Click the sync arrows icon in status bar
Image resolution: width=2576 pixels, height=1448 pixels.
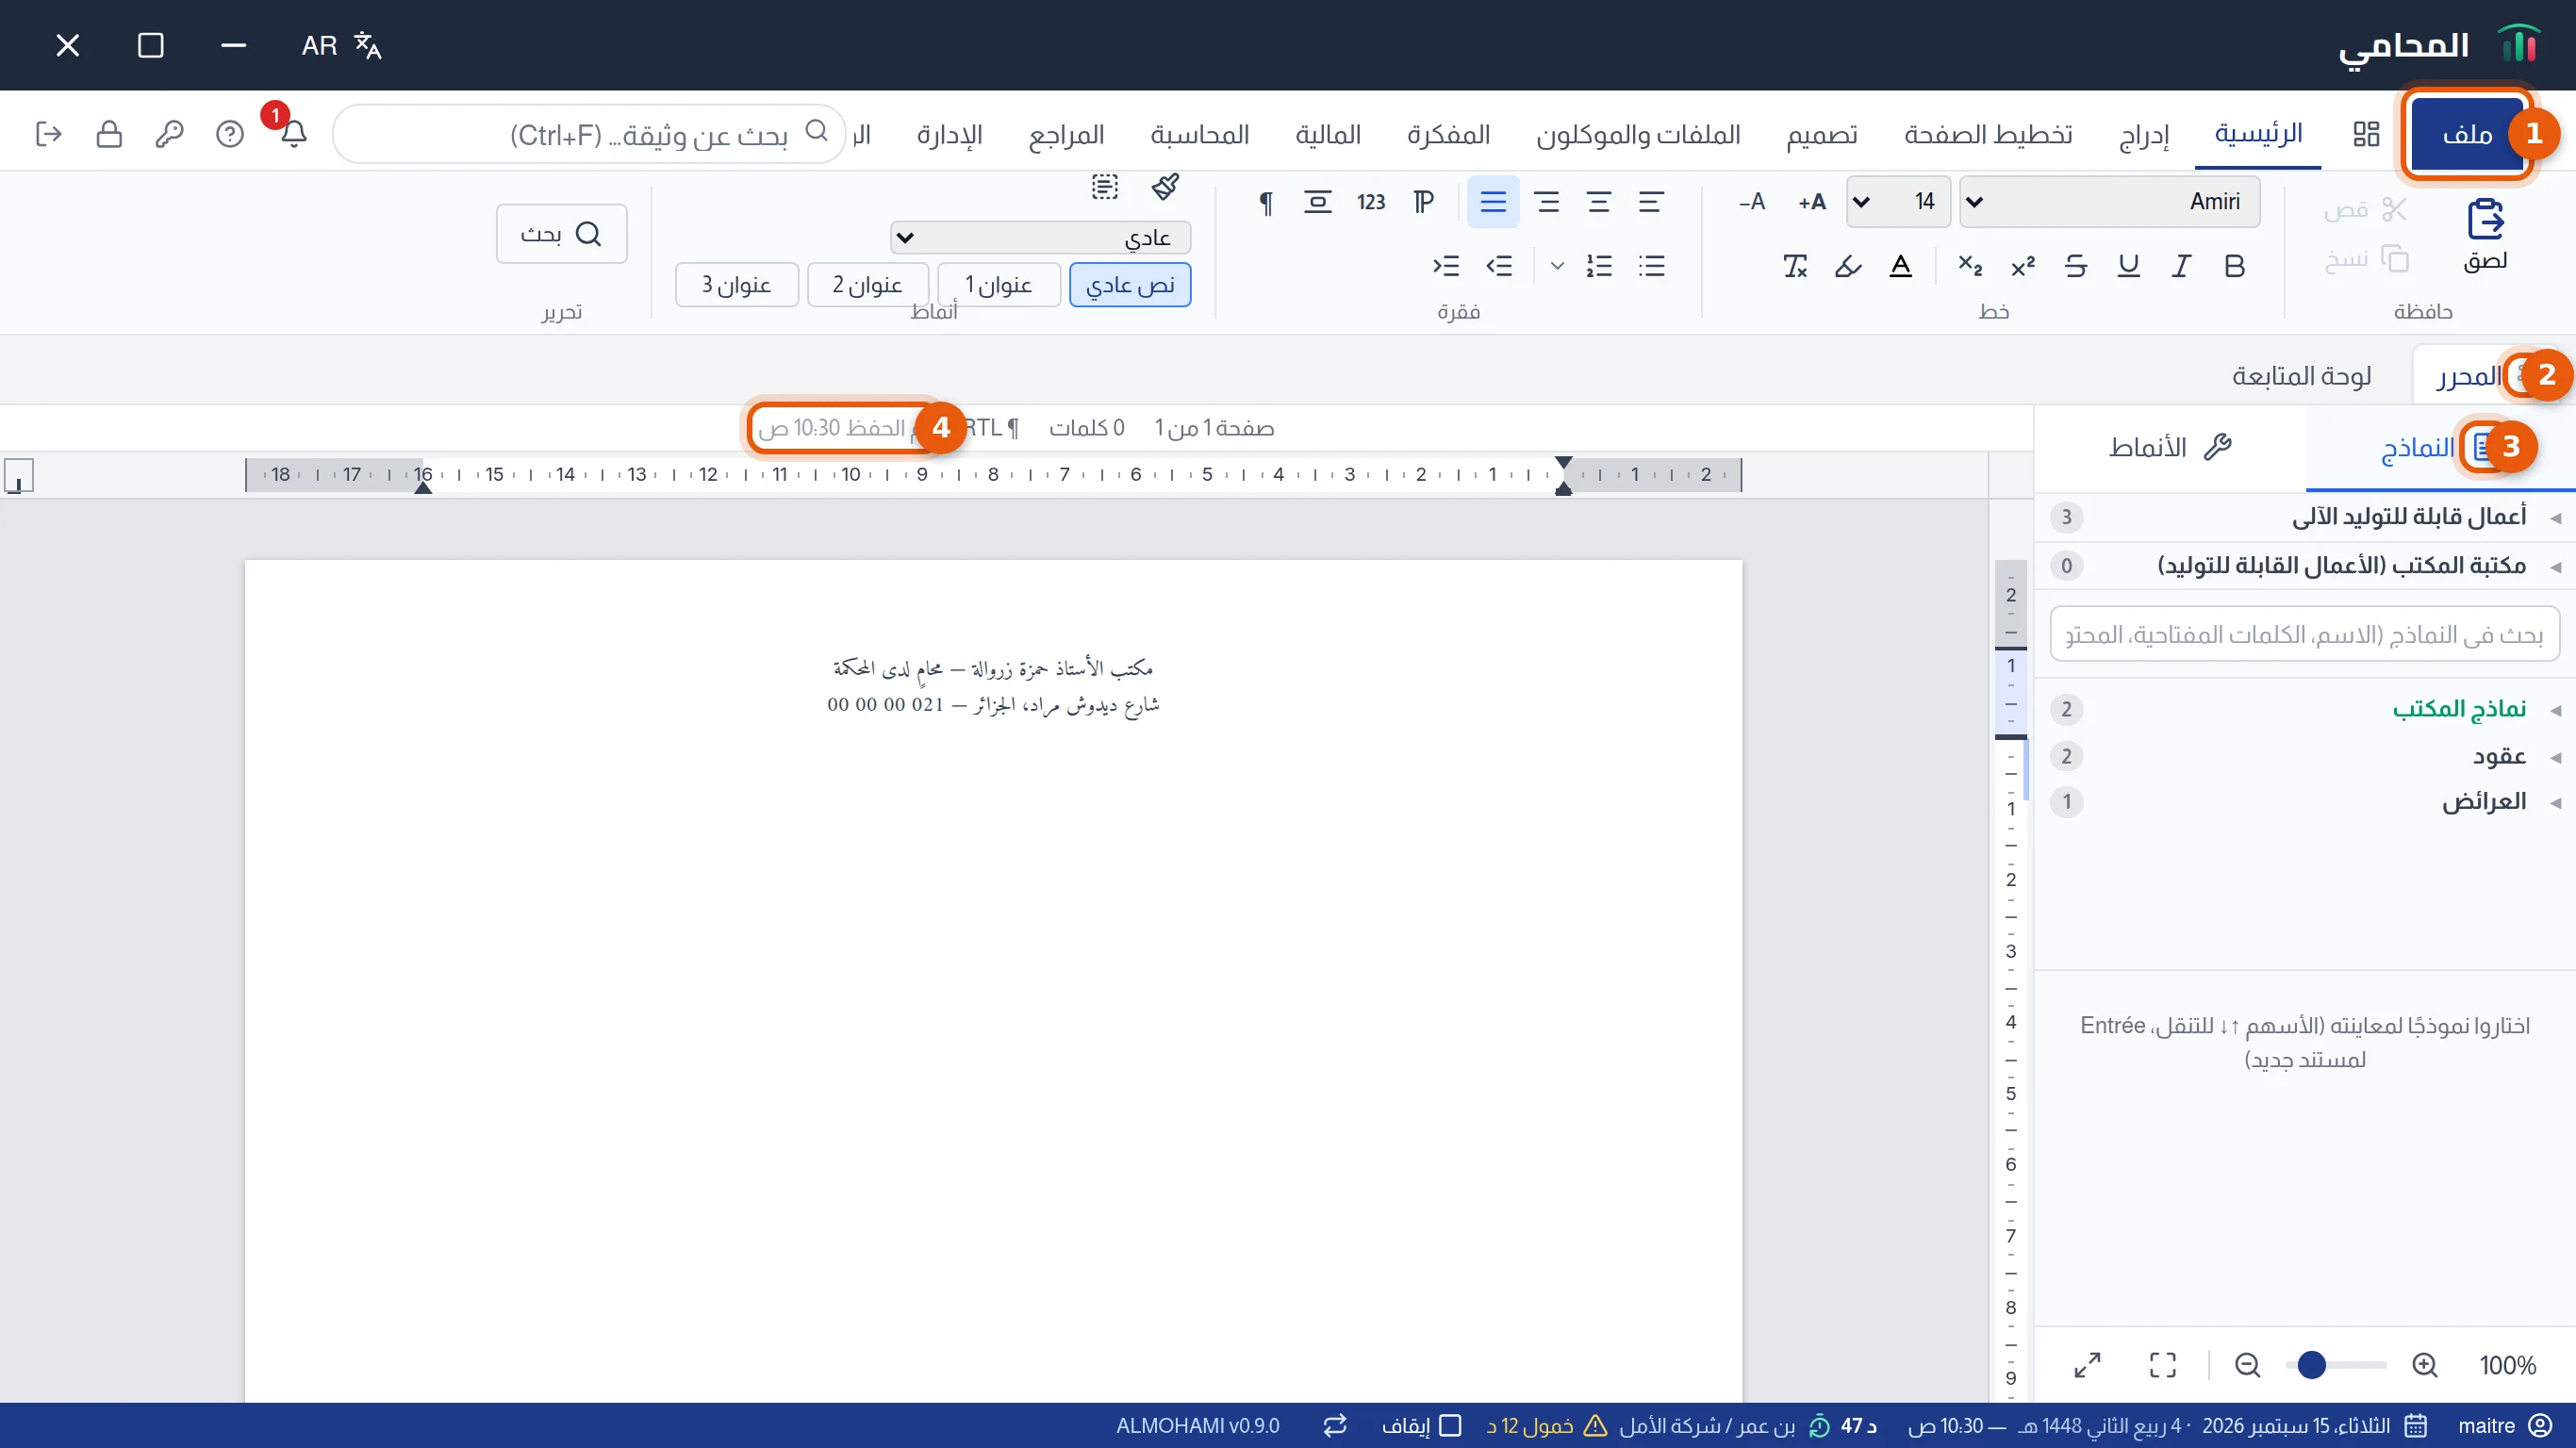click(1335, 1425)
